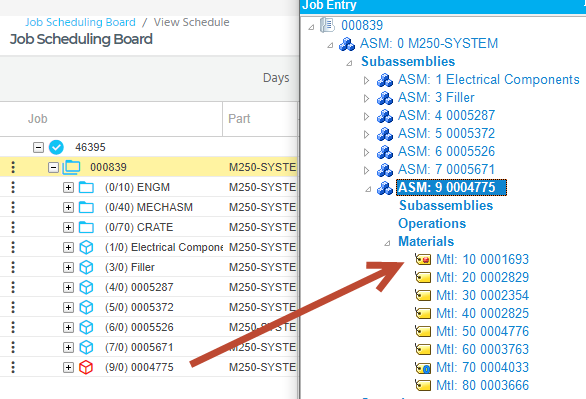
Task: Click the cube icon for (6/0) 0005526
Action: (86, 327)
